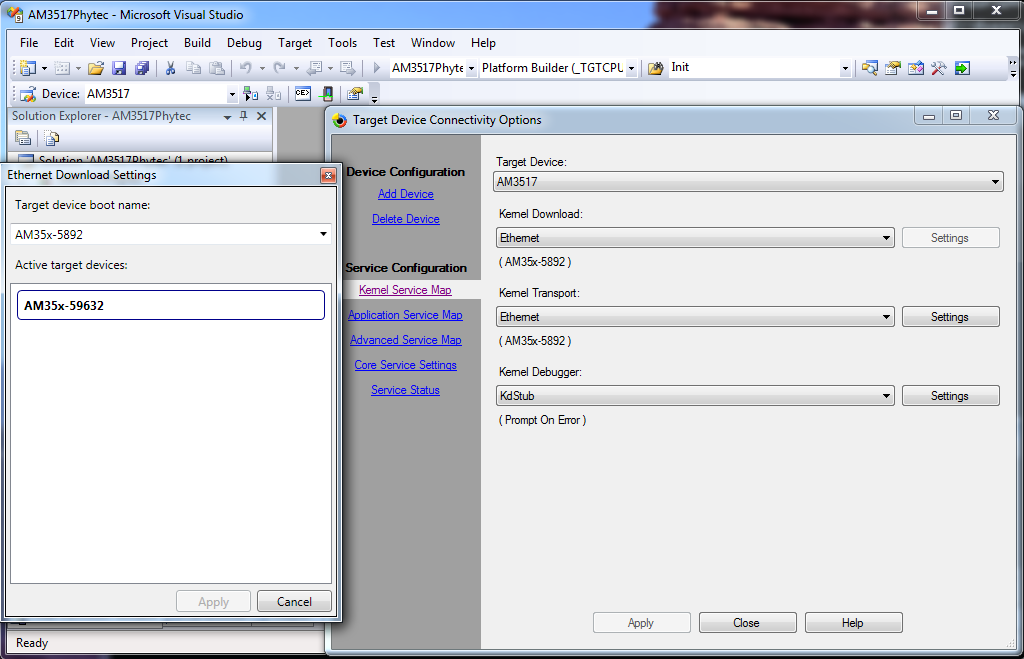1024x659 pixels.
Task: Click the Paste clipboard icon
Action: point(217,68)
